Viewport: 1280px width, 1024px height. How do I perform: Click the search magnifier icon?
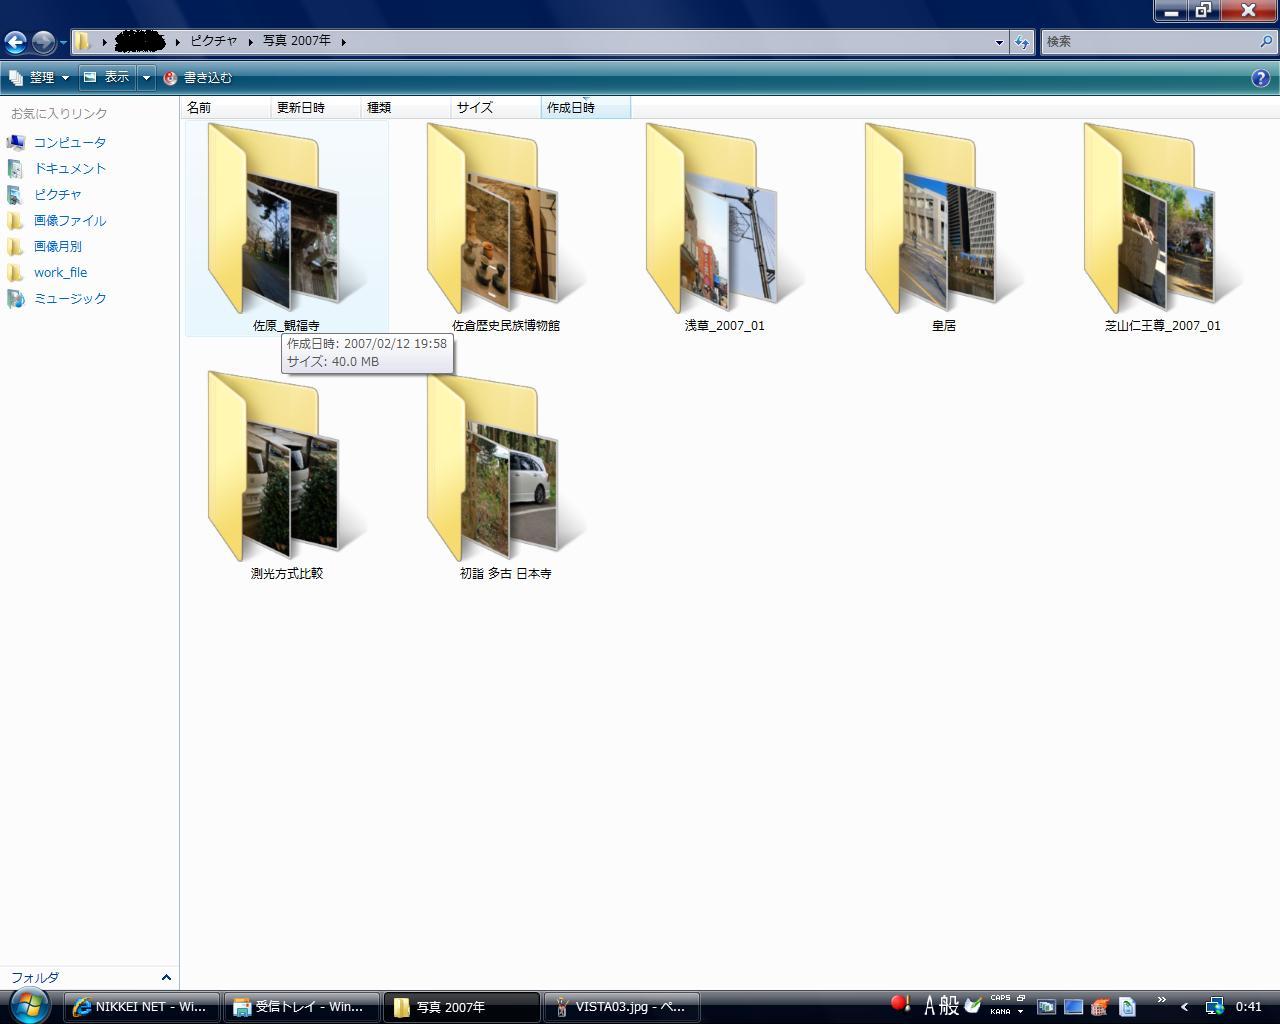(x=1267, y=41)
